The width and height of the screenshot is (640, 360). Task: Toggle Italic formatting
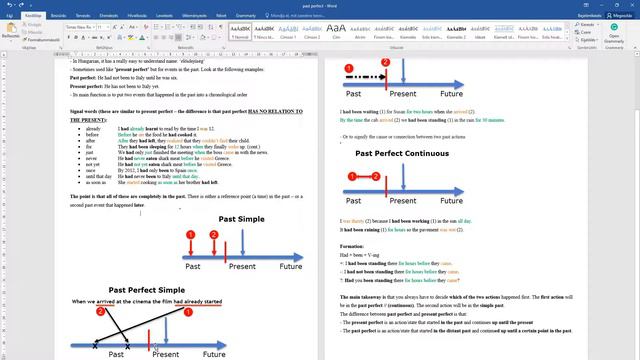tap(76, 38)
